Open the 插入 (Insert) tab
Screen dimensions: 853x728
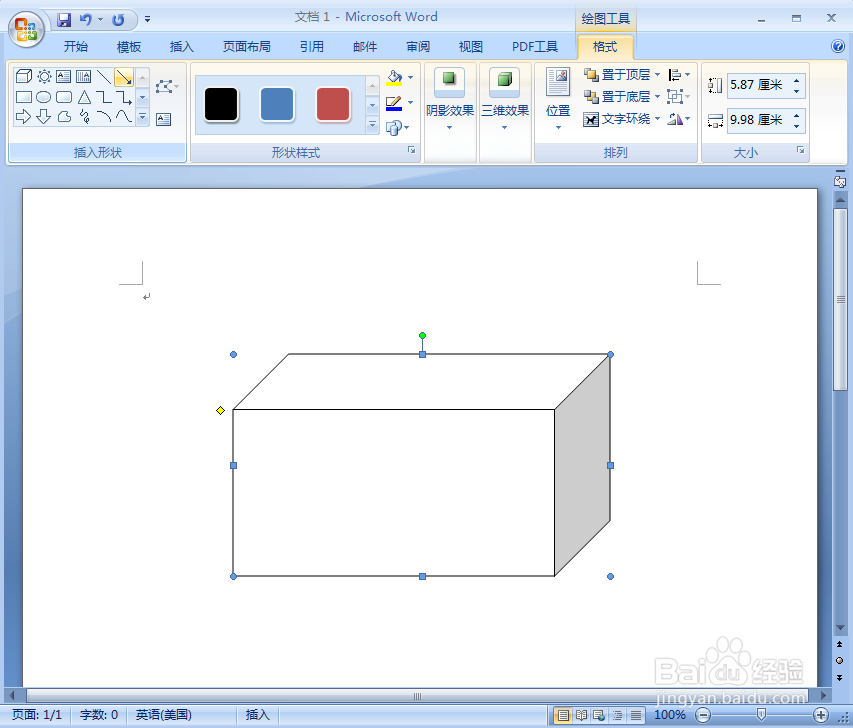click(x=182, y=47)
